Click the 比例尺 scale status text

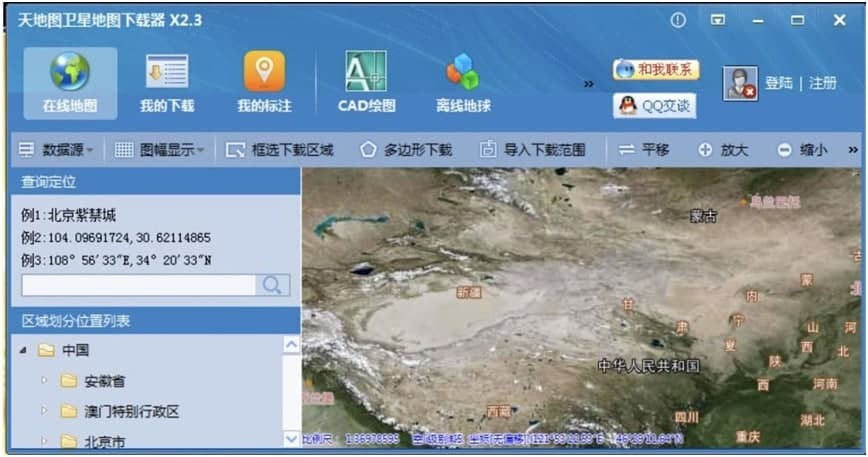[318, 439]
